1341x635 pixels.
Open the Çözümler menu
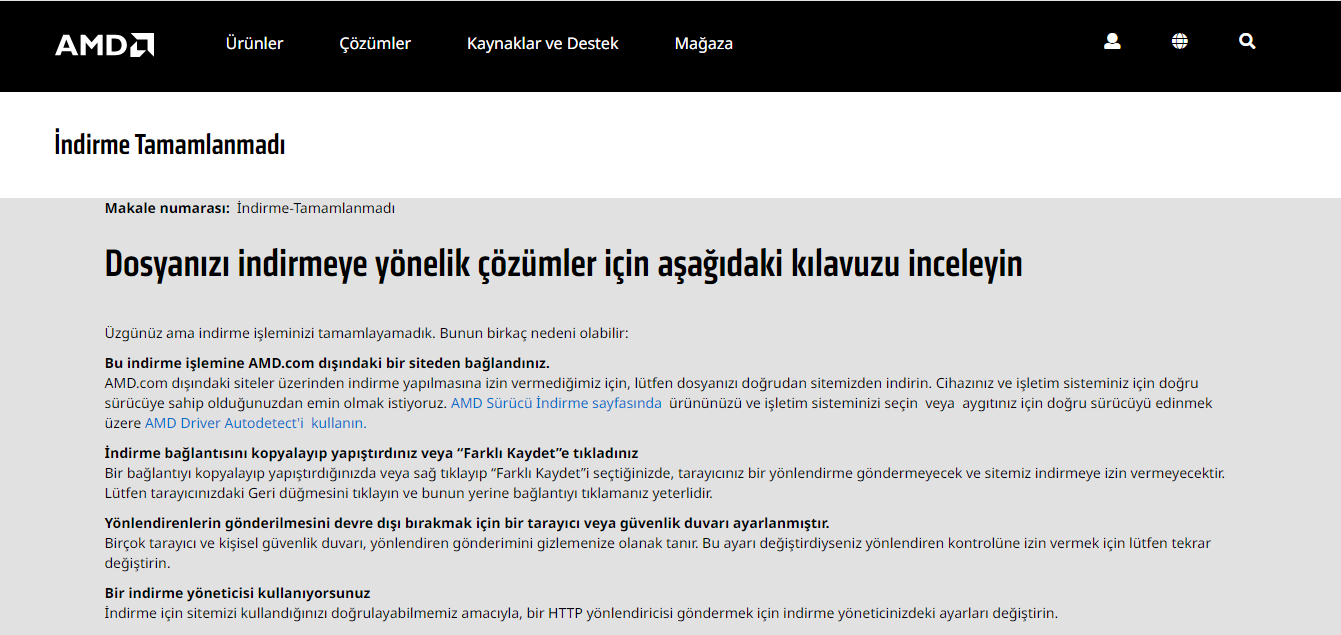coord(375,44)
